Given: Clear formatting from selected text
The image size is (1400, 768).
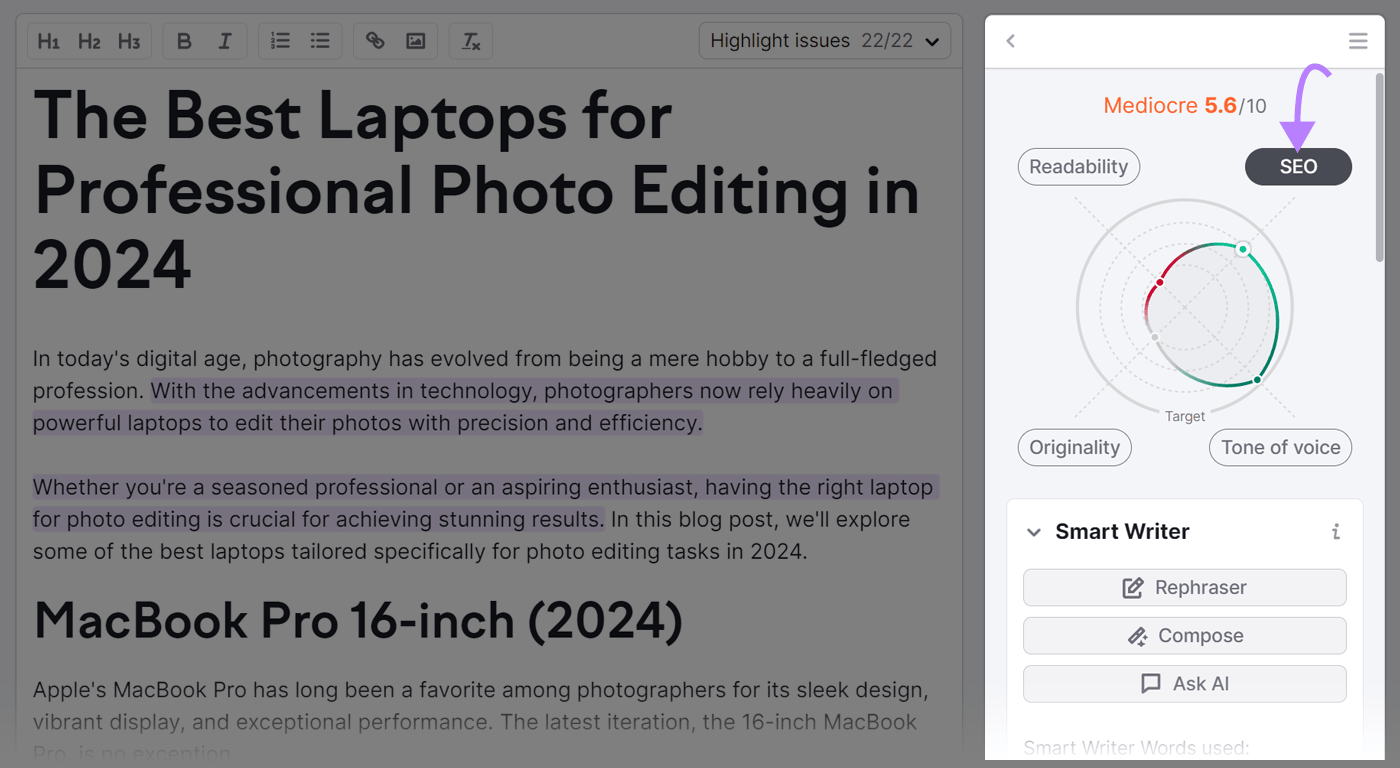Looking at the screenshot, I should 470,41.
